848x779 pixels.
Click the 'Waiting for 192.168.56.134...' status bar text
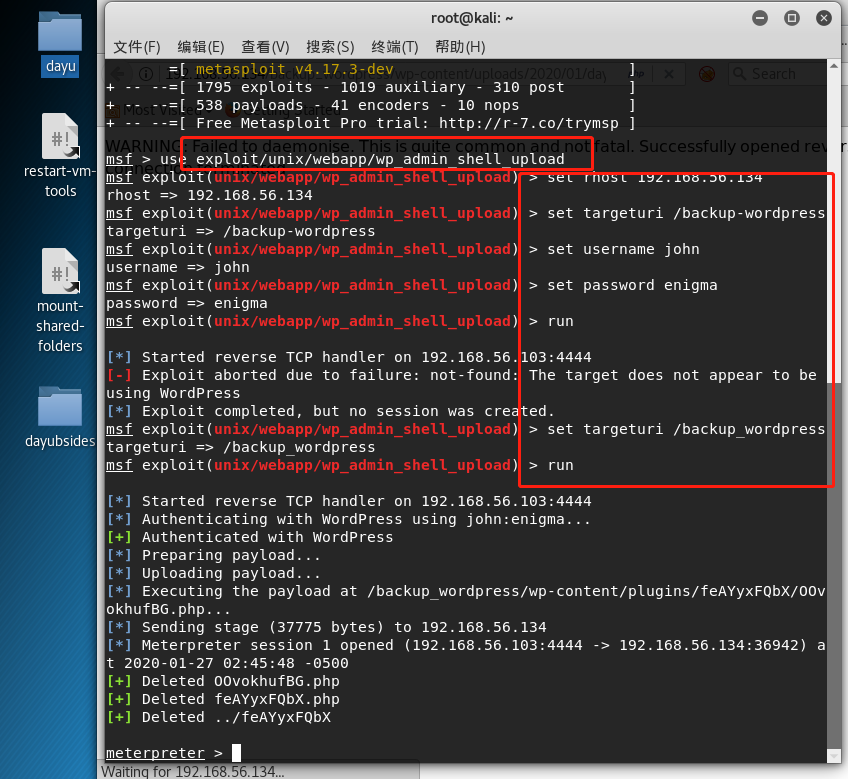193,771
